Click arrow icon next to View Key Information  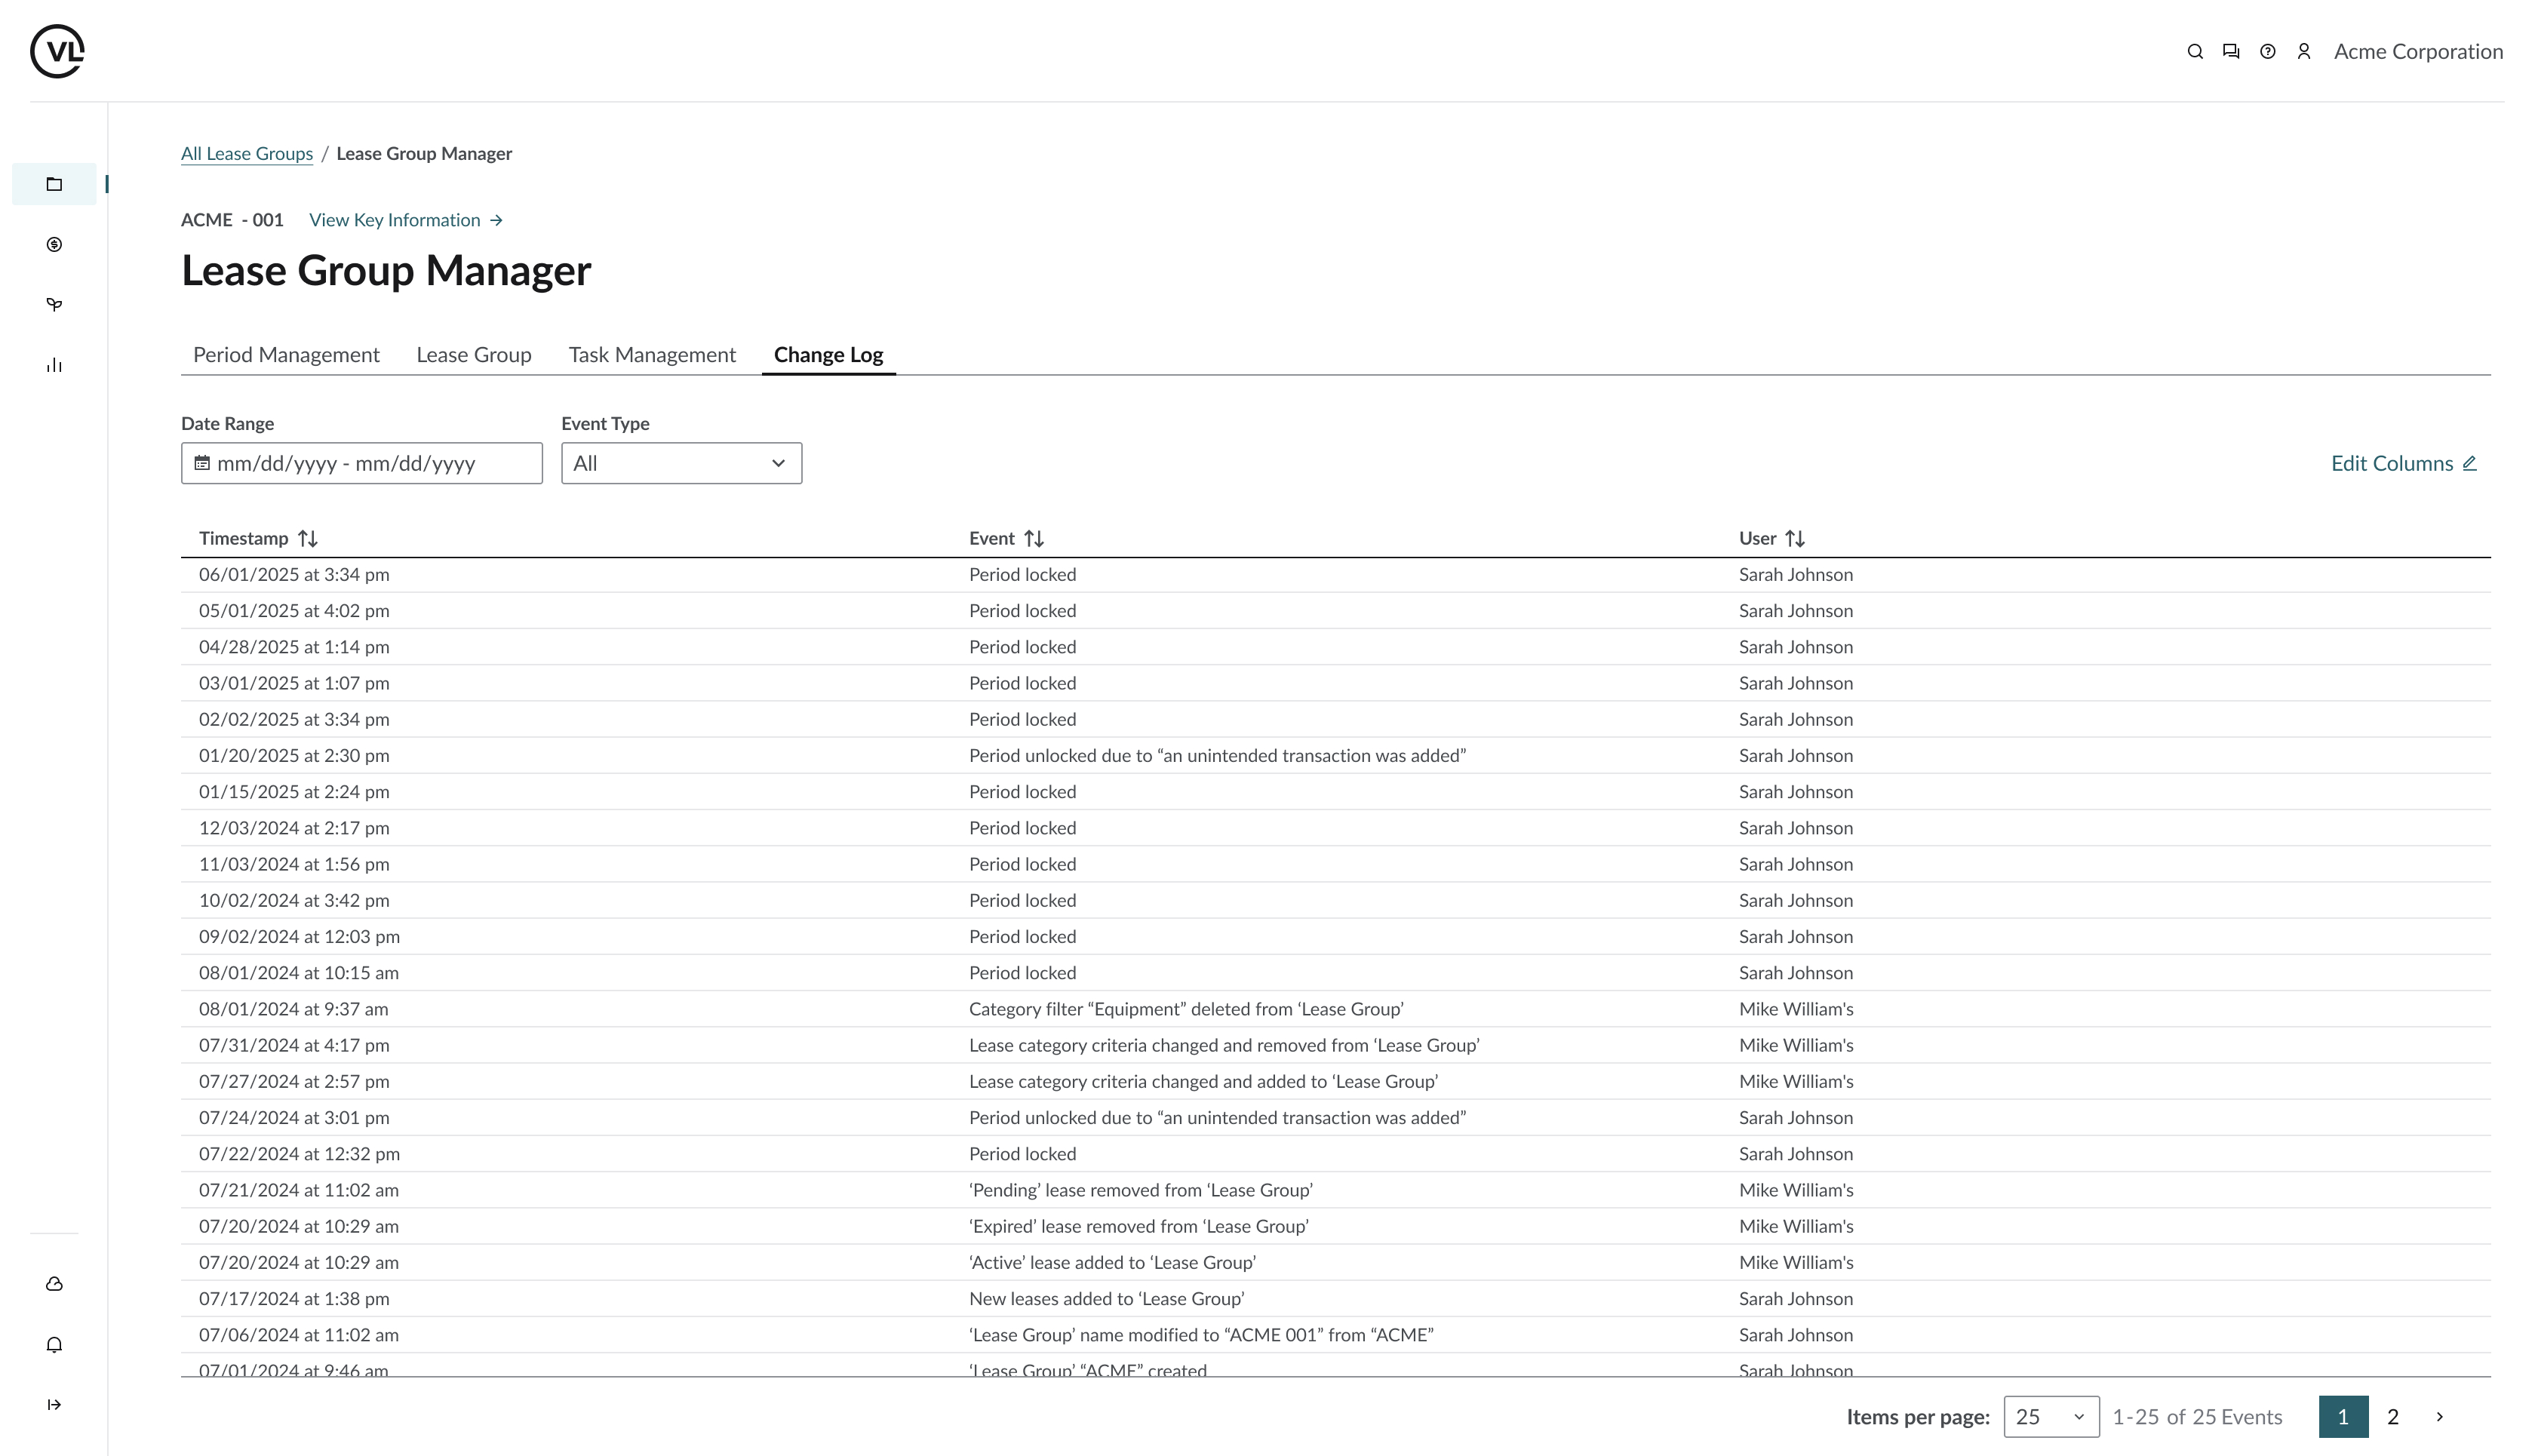496,220
